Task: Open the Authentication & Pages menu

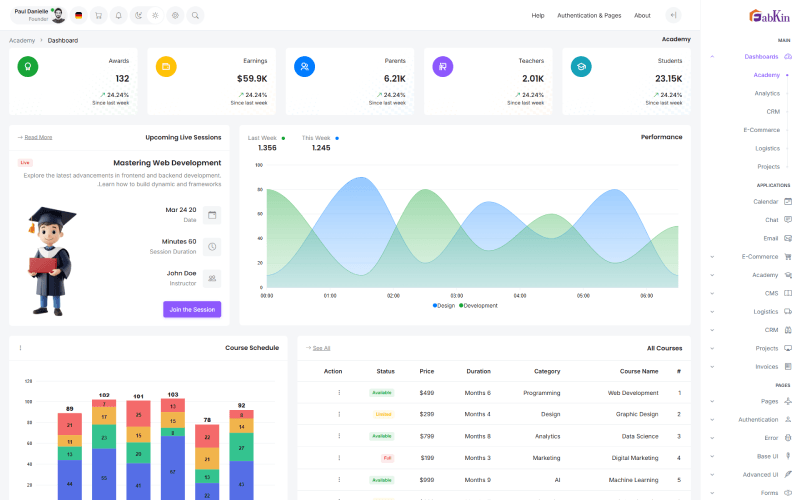Action: tap(589, 16)
